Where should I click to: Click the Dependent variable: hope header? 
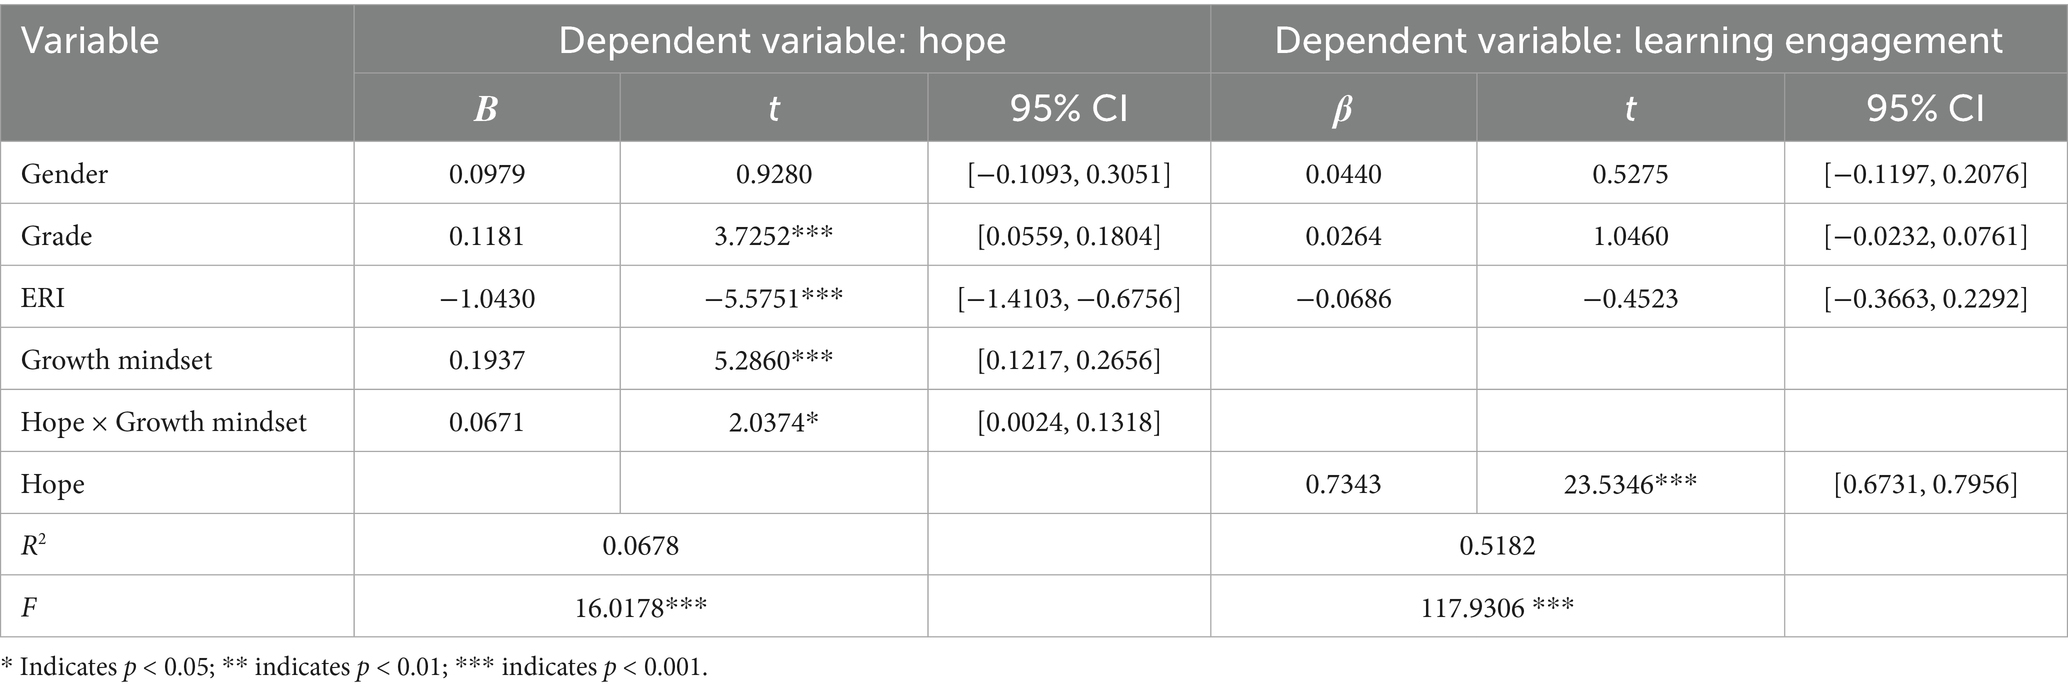pos(782,41)
